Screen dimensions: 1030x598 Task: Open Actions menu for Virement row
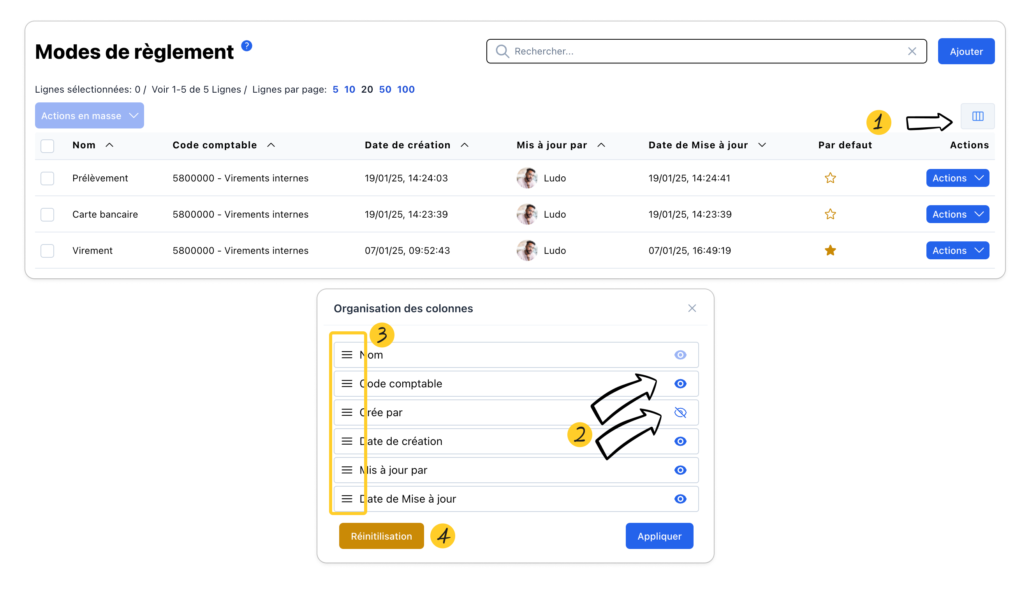pos(957,251)
